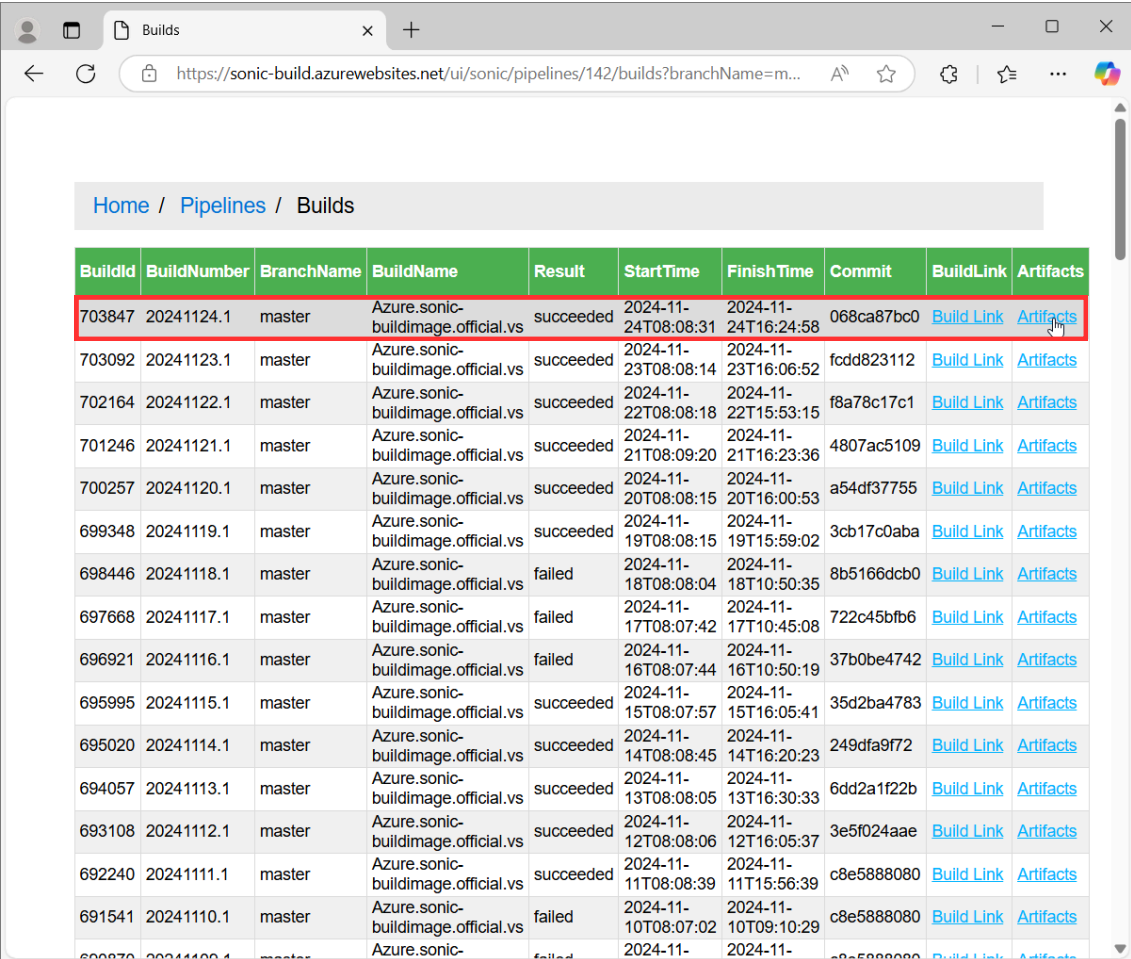Add this page to favorites star
The image size is (1131, 959).
[x=885, y=74]
